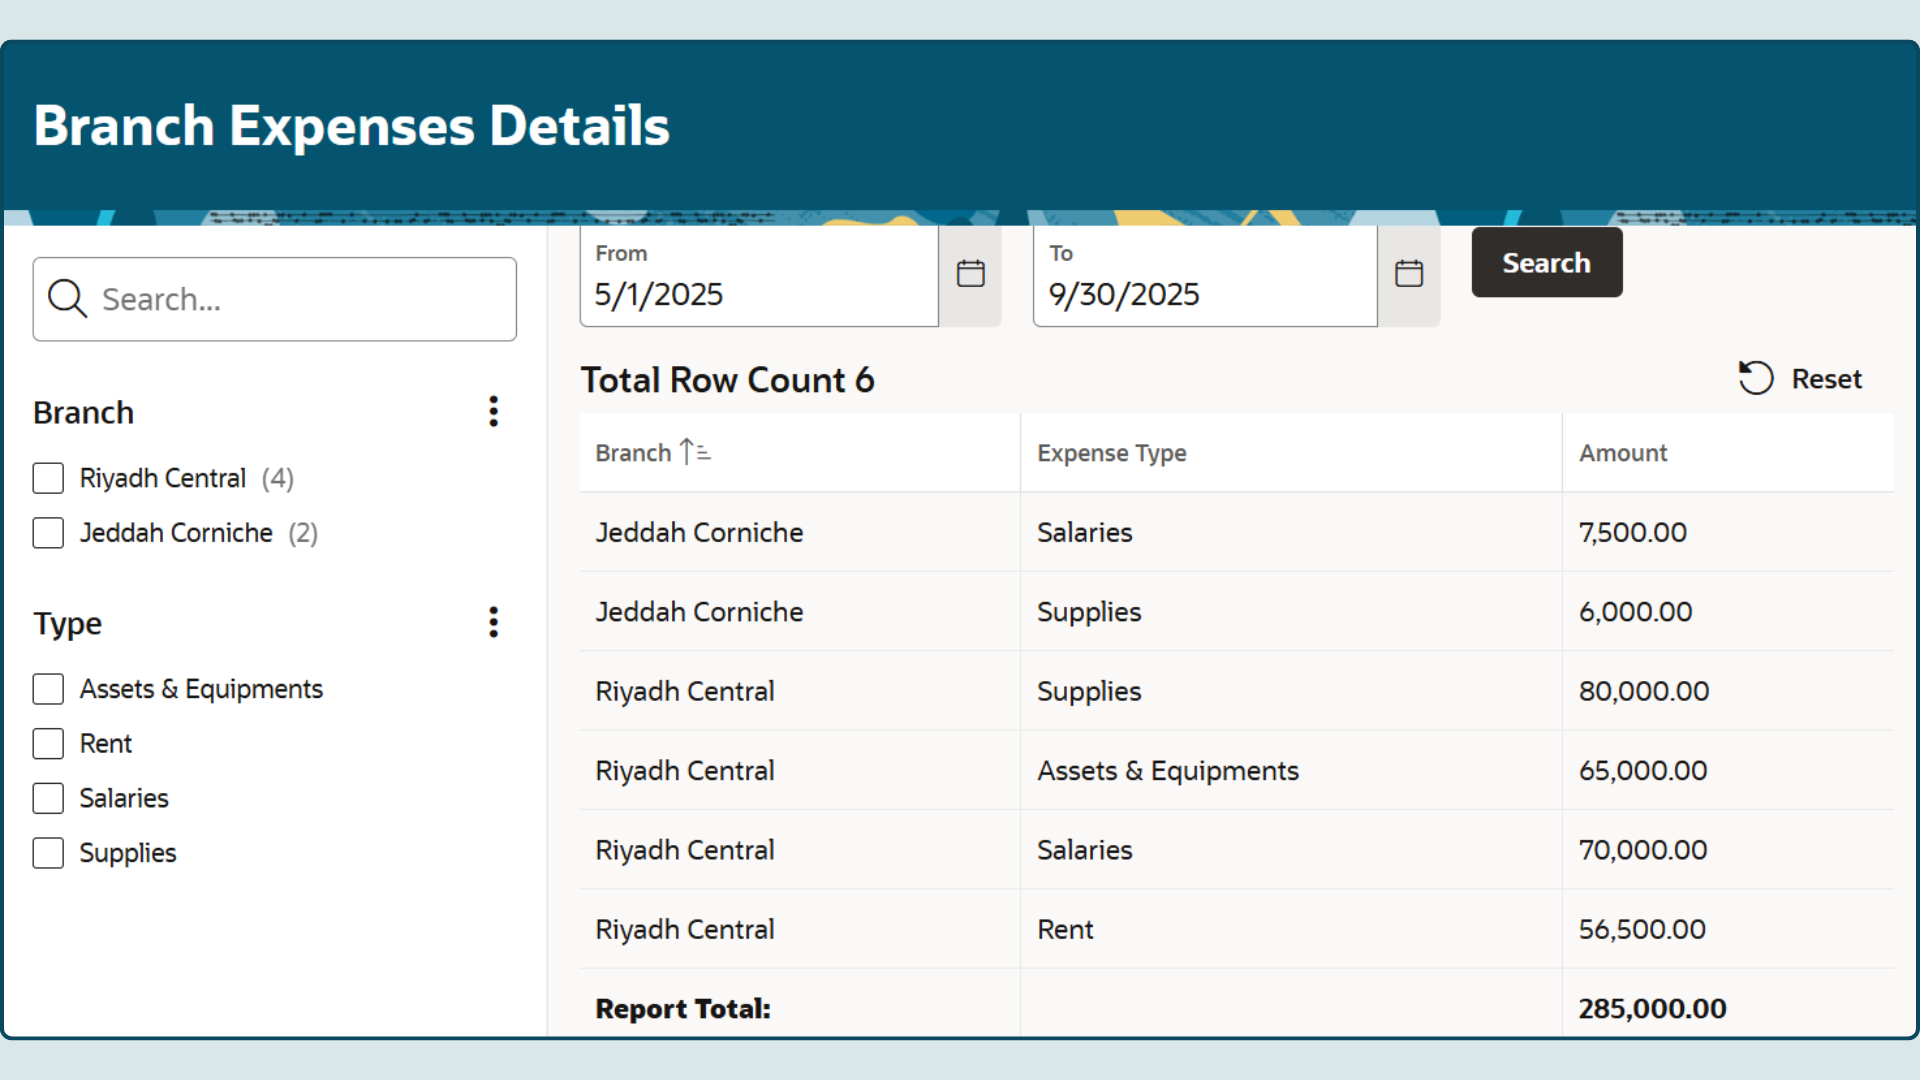Focus the From date input field
This screenshot has height=1080, width=1920.
pyautogui.click(x=758, y=294)
